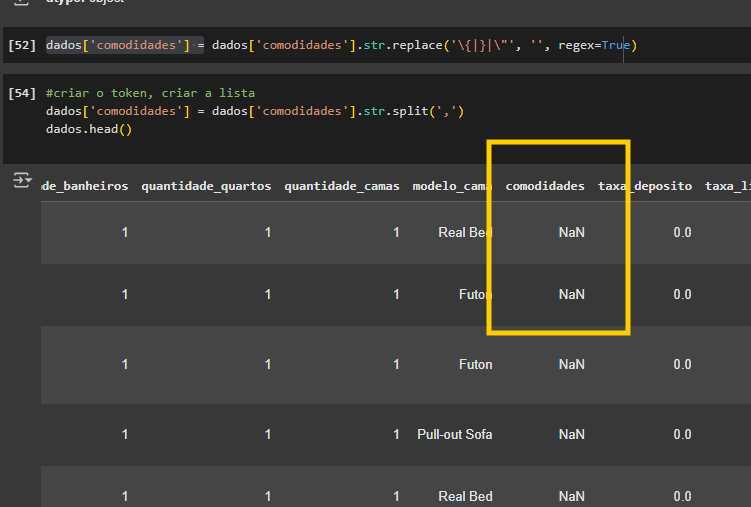751x507 pixels.
Task: Click the NaN cell in the third row
Action: 571,364
